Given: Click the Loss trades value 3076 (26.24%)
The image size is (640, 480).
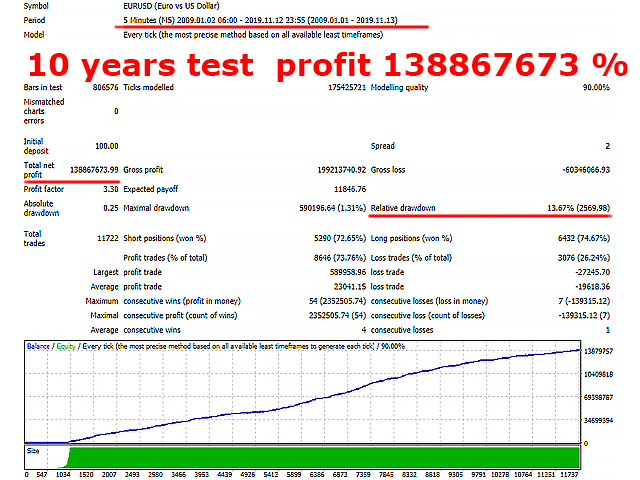Looking at the screenshot, I should pos(584,258).
